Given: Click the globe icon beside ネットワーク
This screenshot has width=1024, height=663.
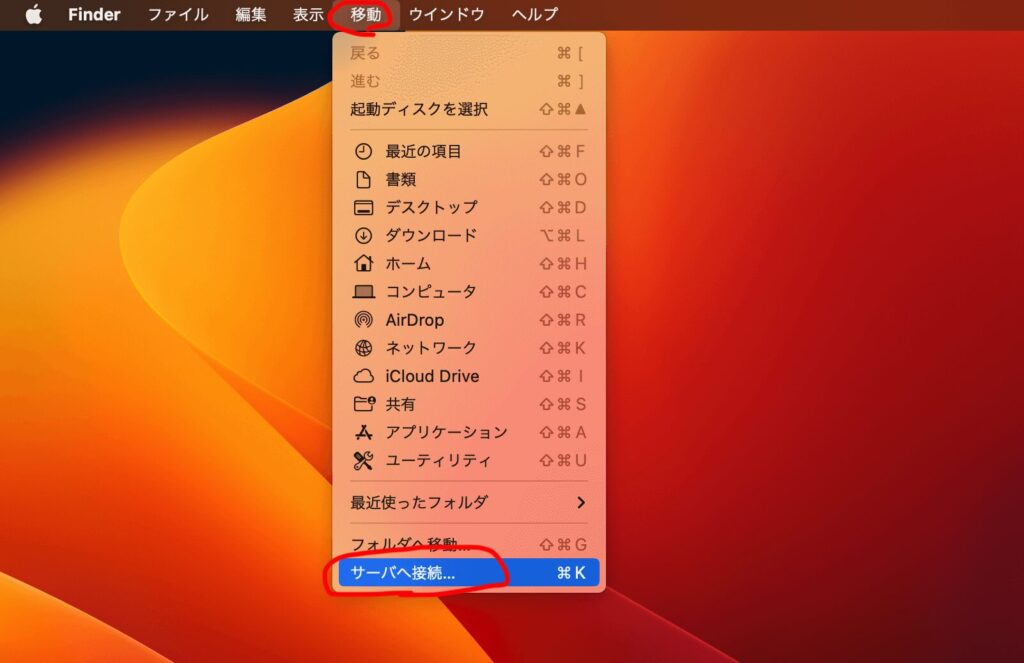Looking at the screenshot, I should click(364, 348).
